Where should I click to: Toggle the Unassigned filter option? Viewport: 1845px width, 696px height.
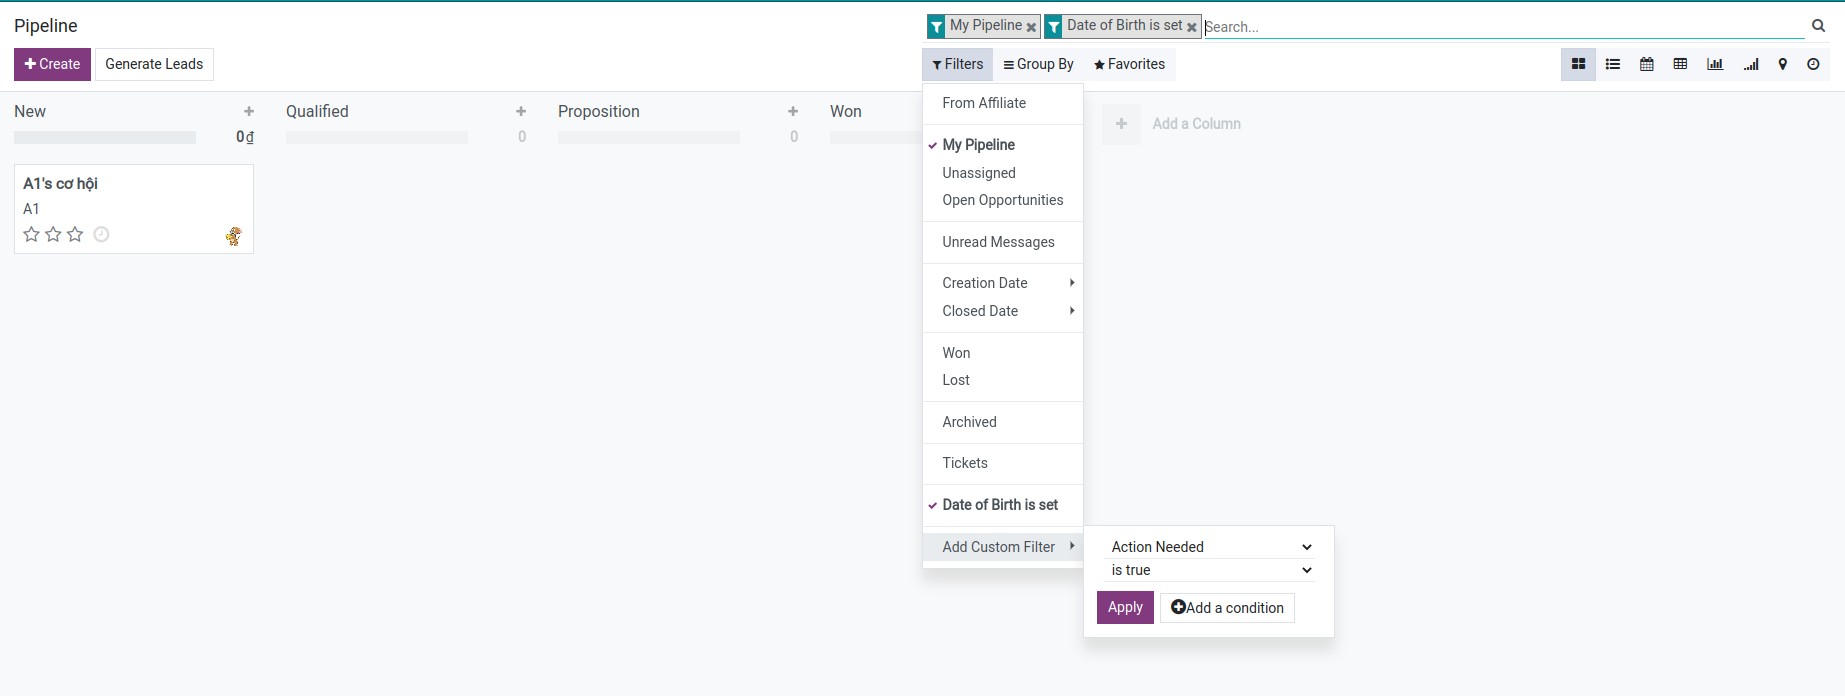[978, 173]
